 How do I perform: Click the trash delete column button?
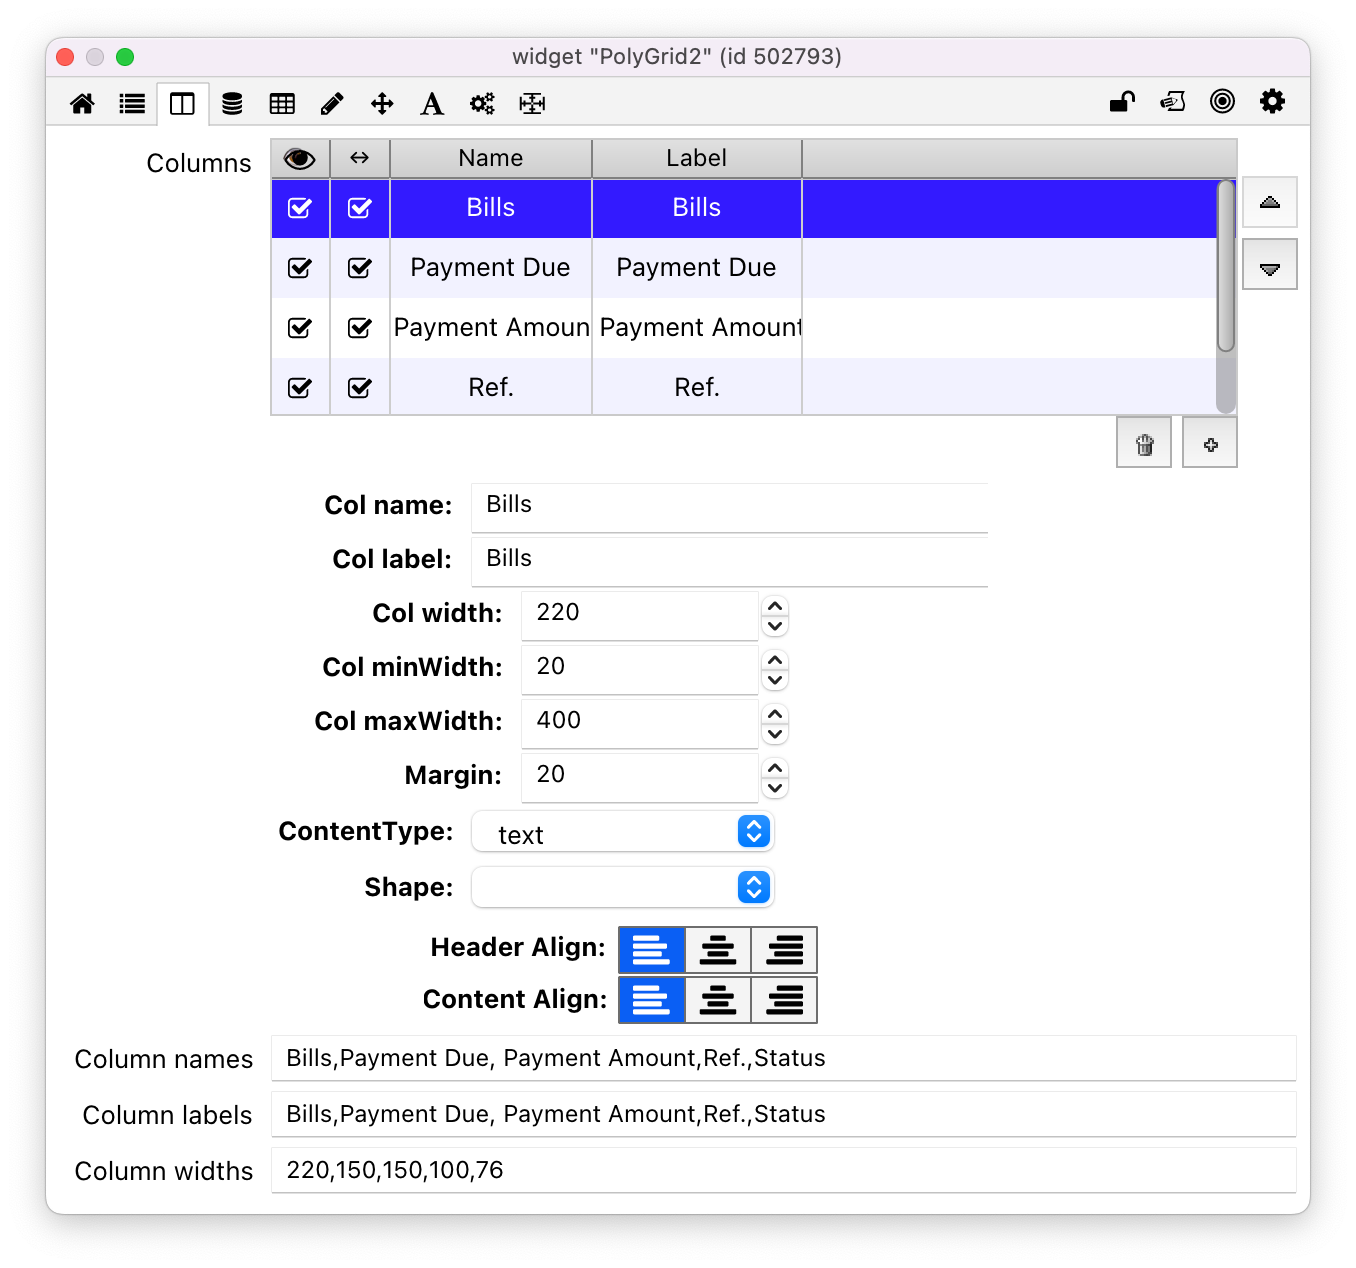tap(1144, 444)
